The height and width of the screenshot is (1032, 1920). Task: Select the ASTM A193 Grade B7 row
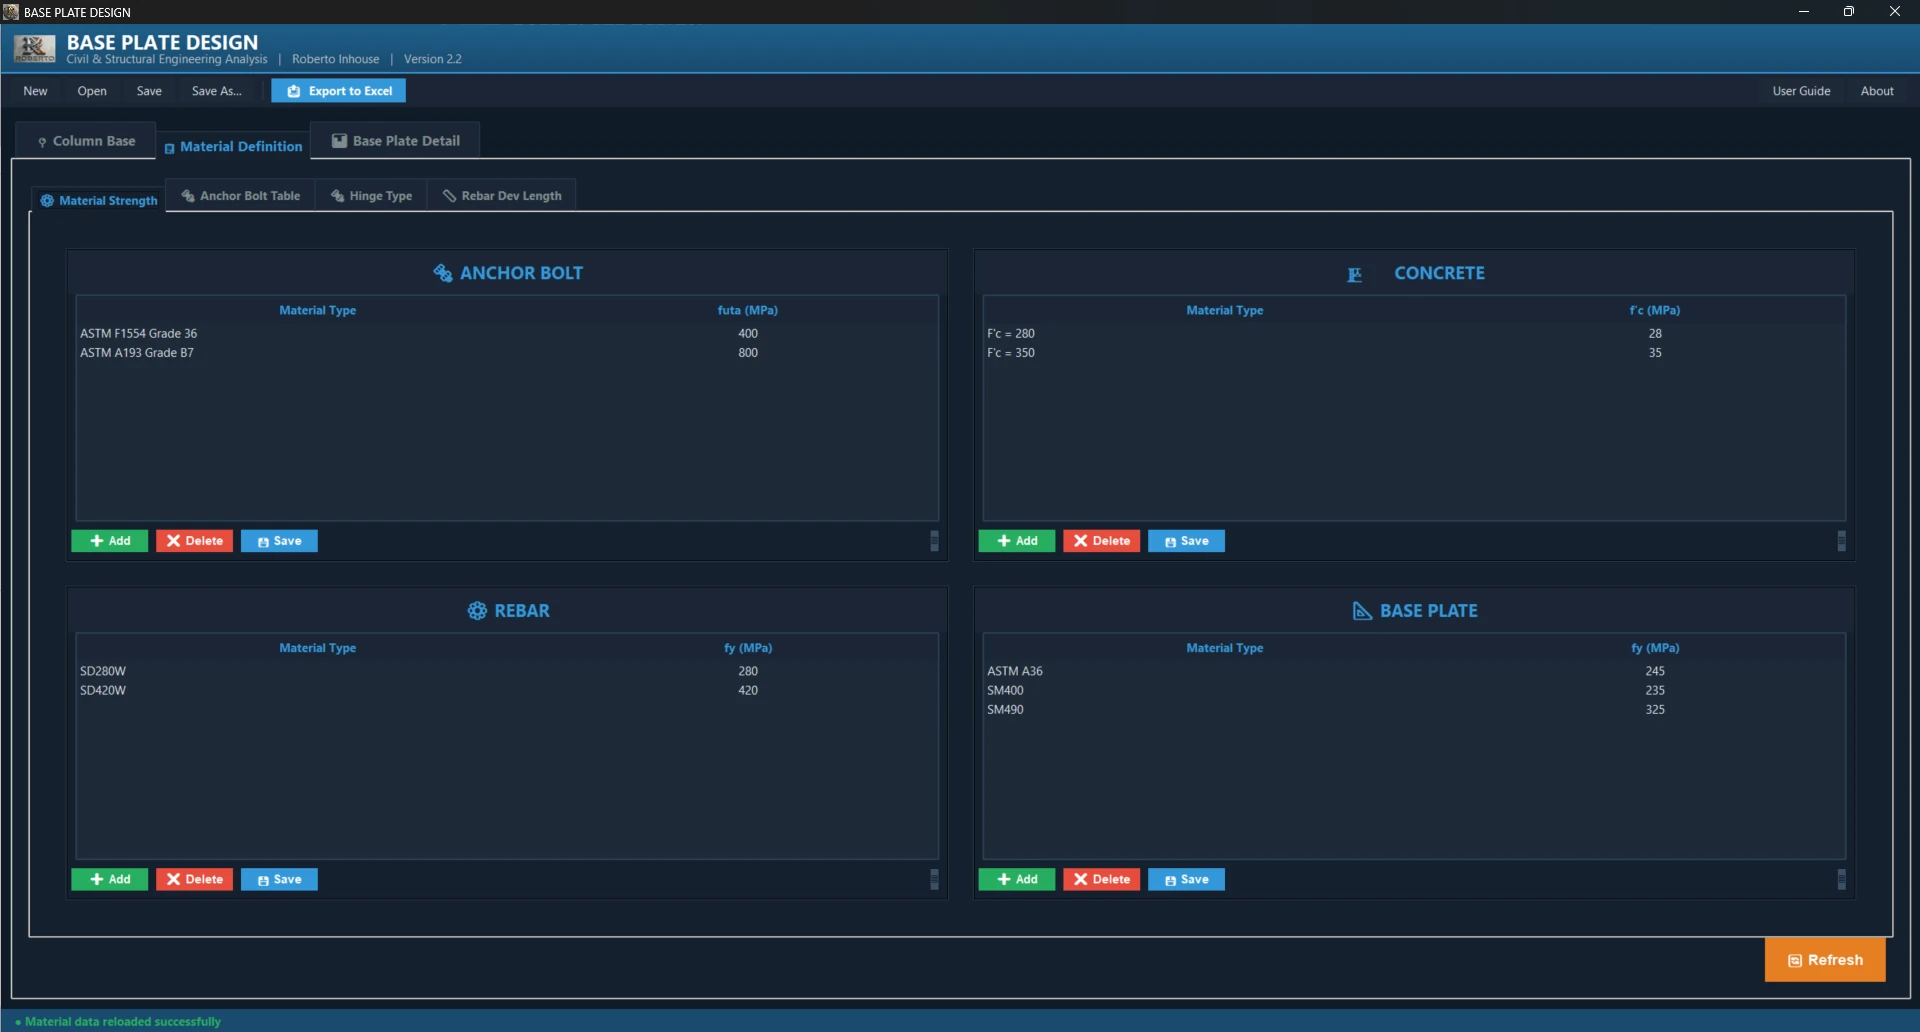click(507, 353)
